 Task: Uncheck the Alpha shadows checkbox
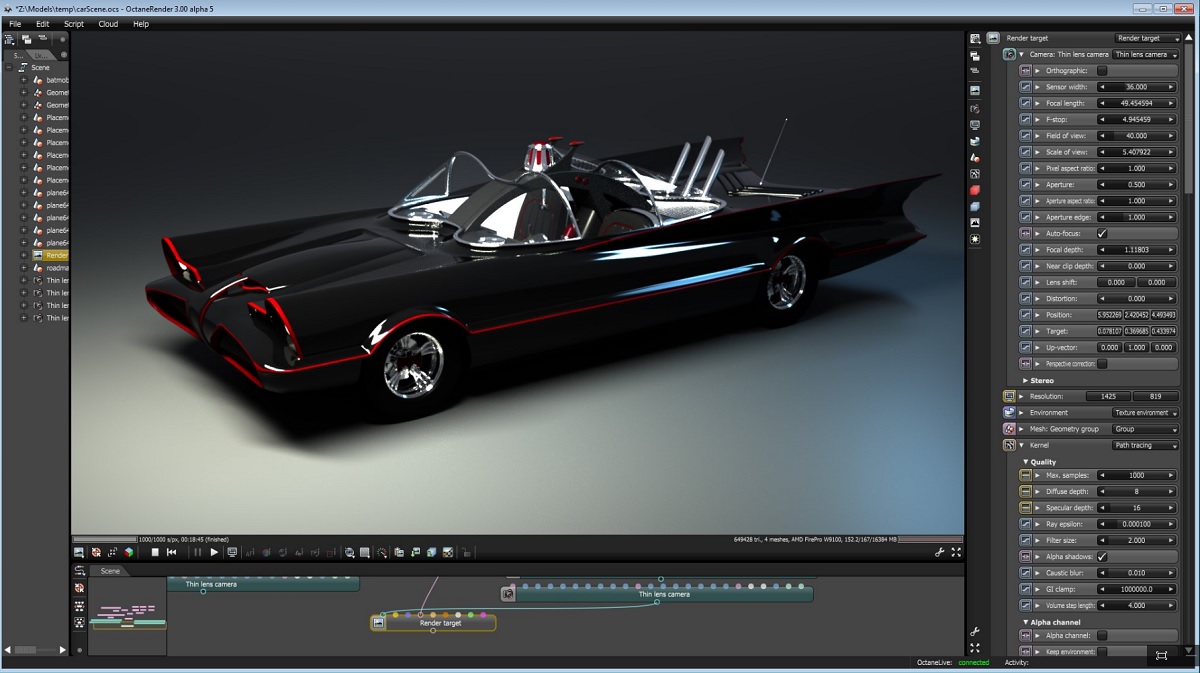click(x=1102, y=556)
